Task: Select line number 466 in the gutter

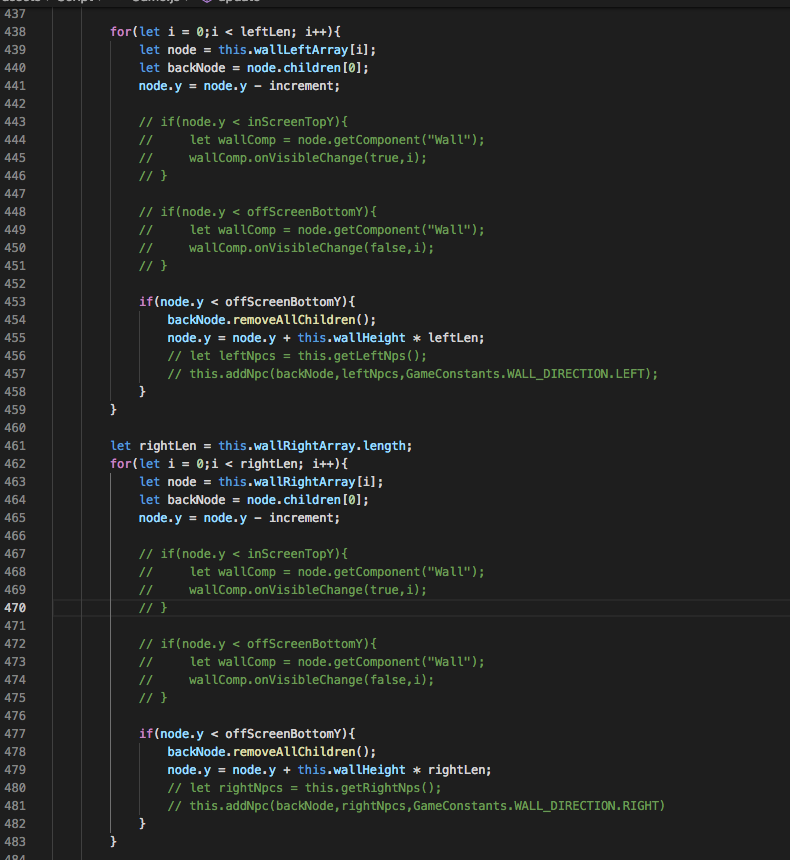Action: tap(15, 536)
